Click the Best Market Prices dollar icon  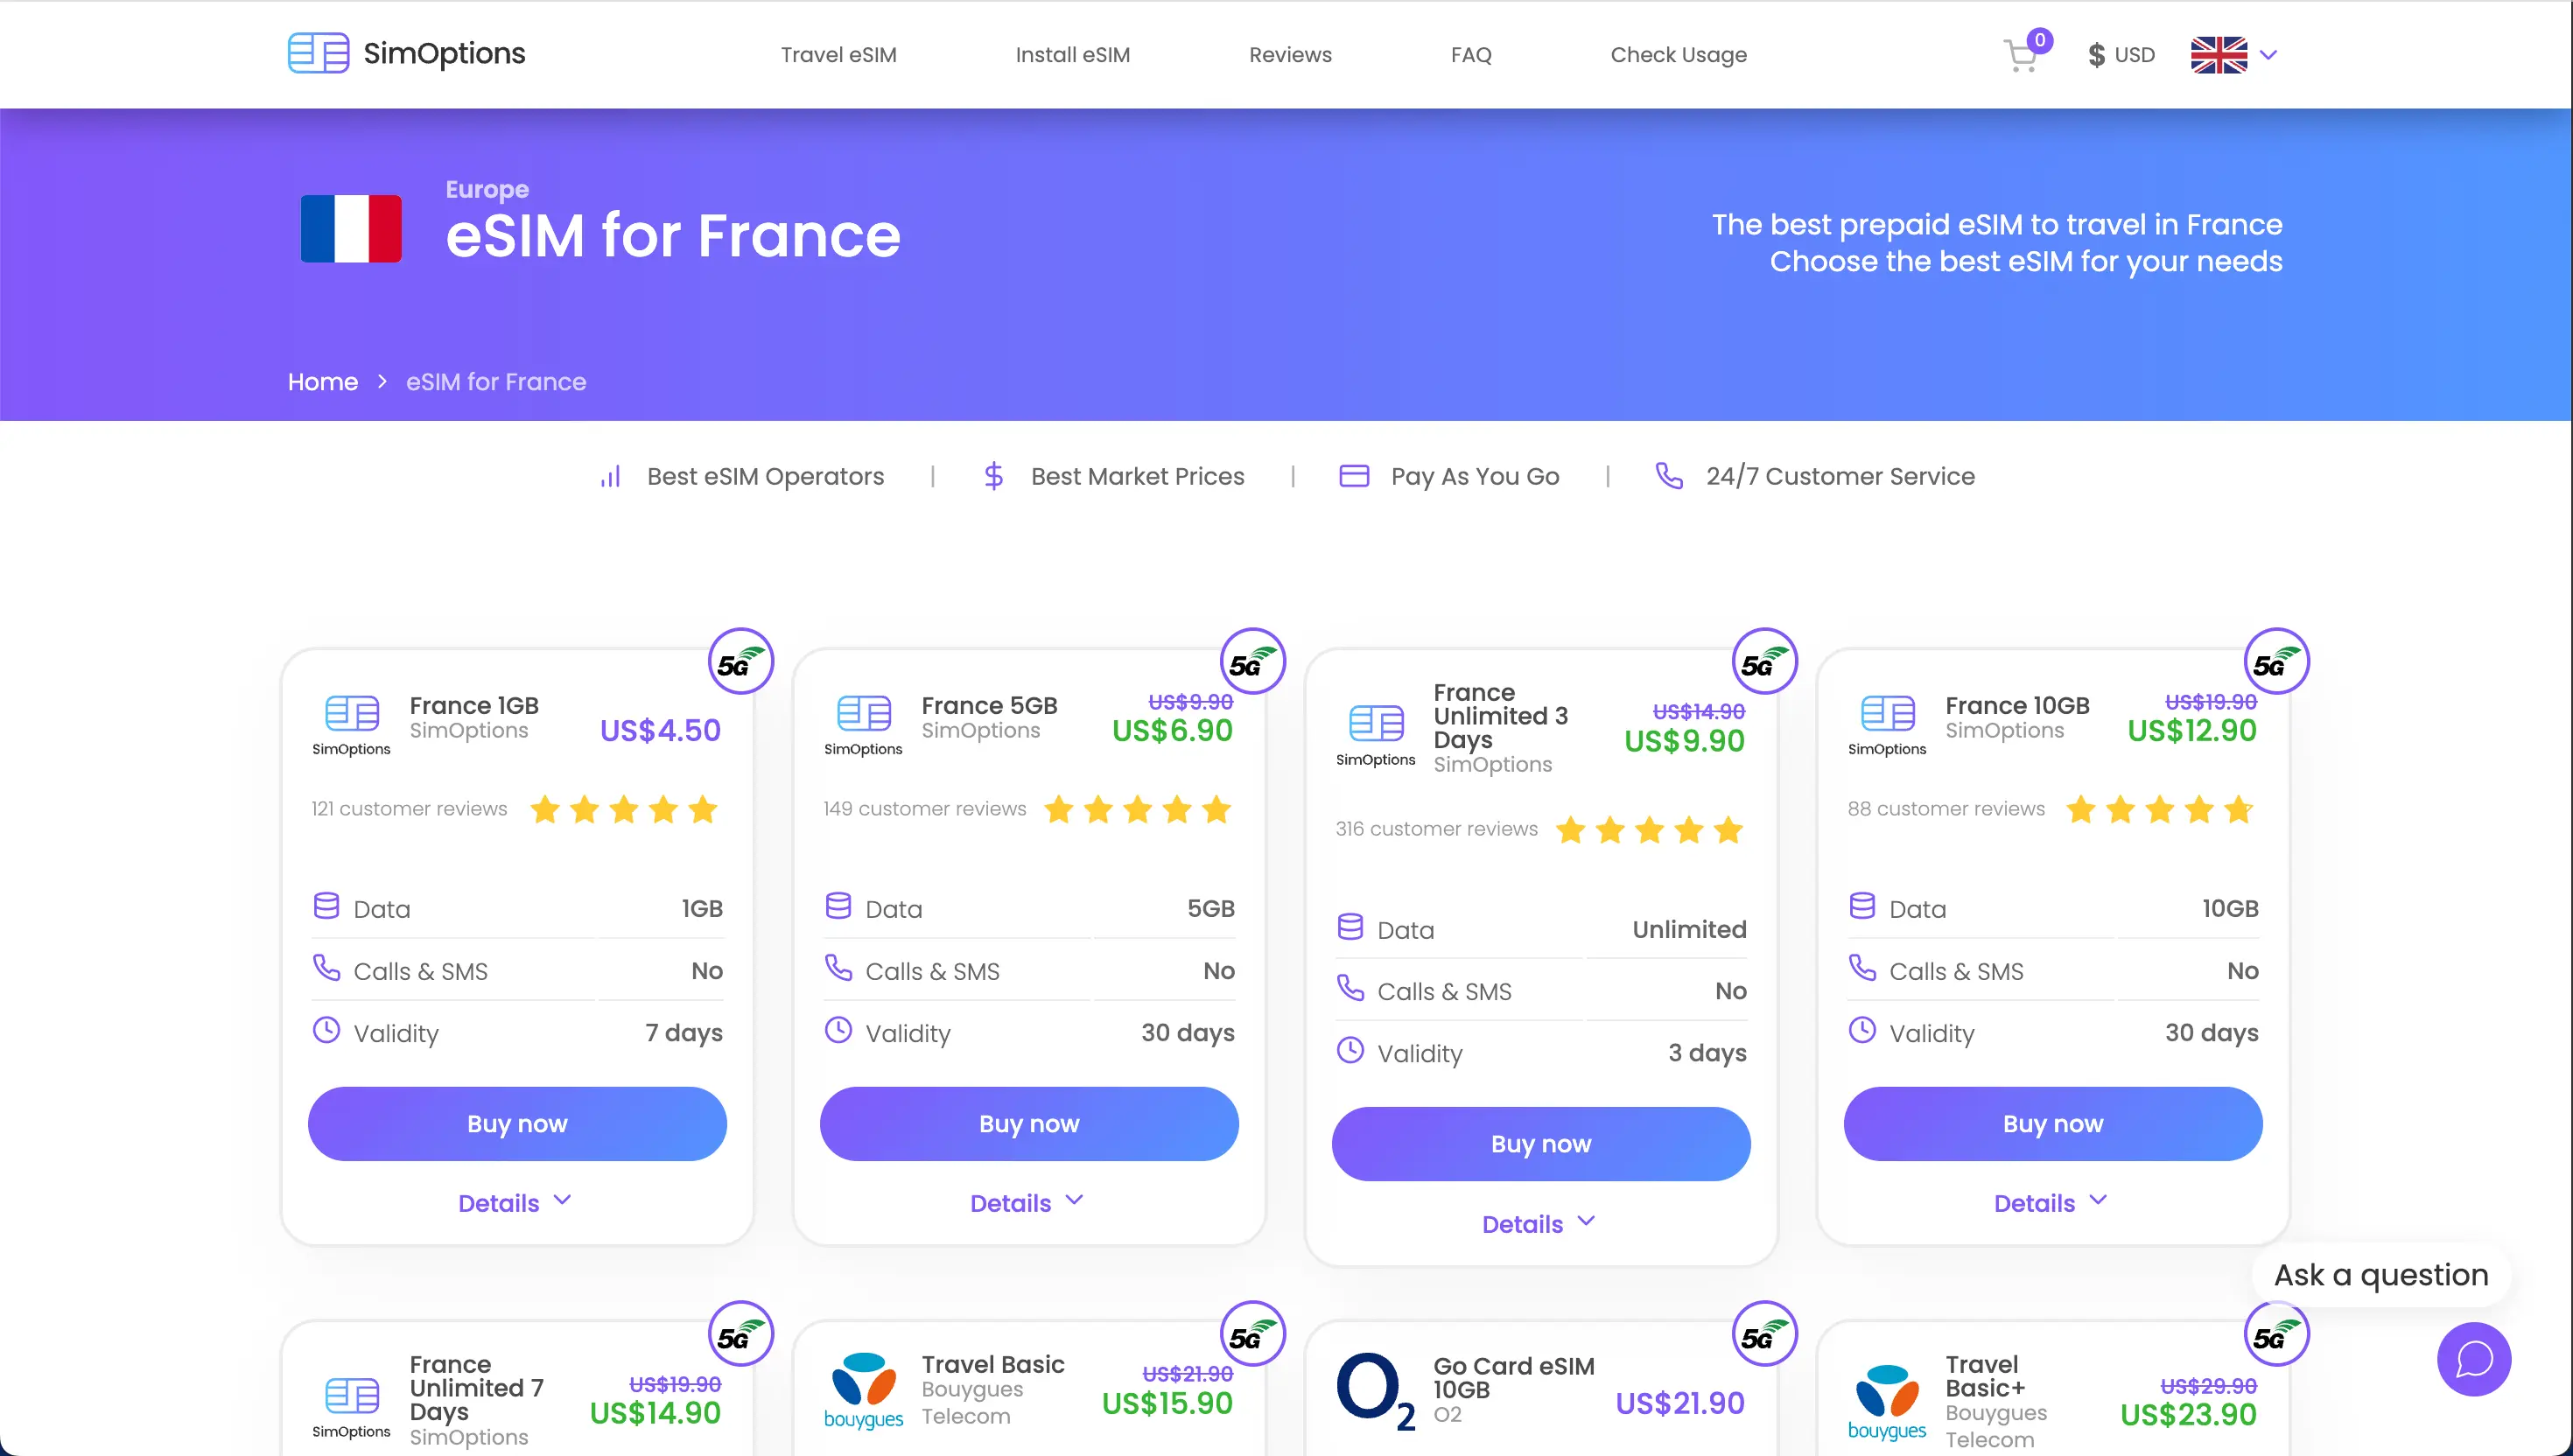click(x=993, y=476)
